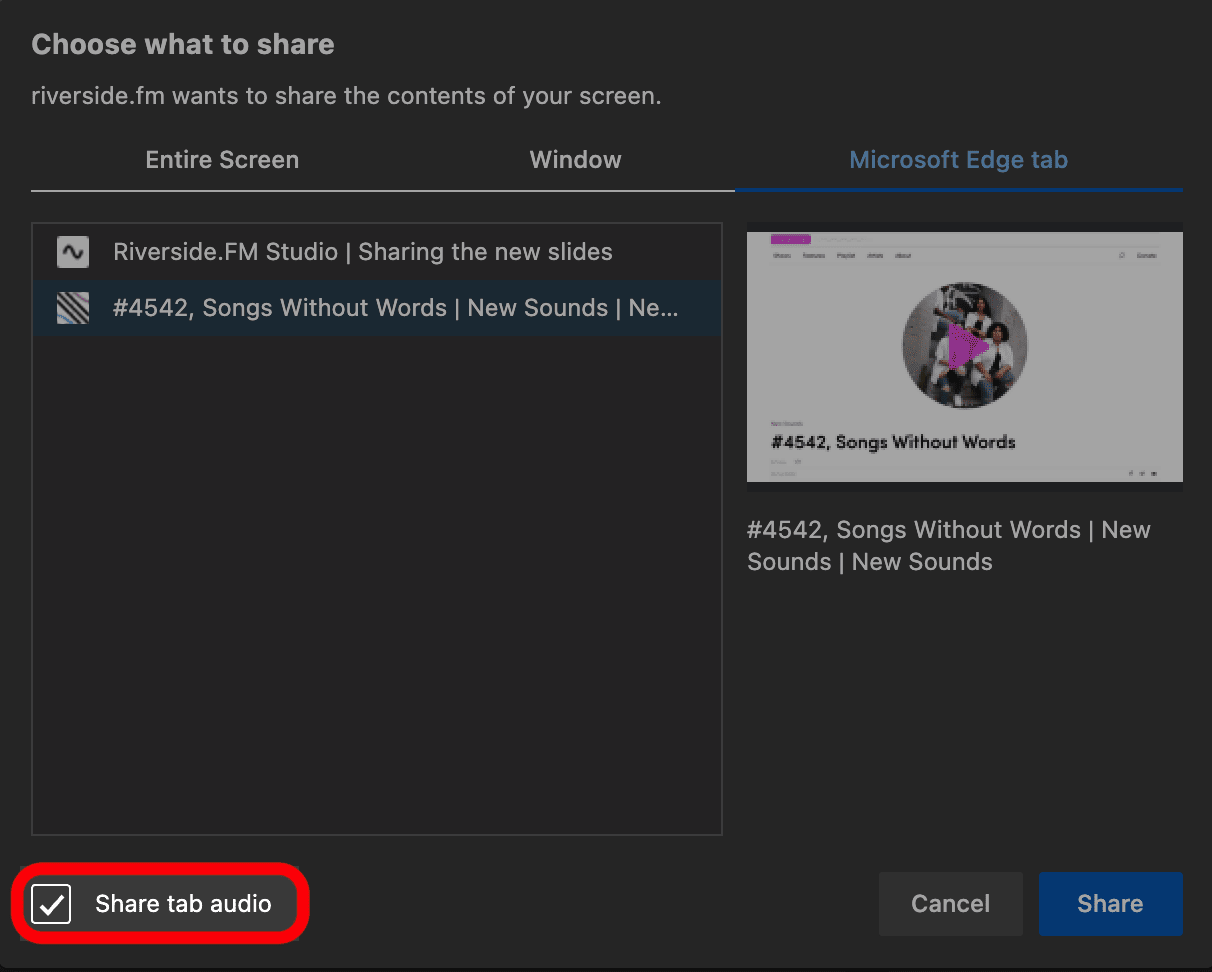Select #4542, Songs Without Words tab row

click(x=377, y=308)
